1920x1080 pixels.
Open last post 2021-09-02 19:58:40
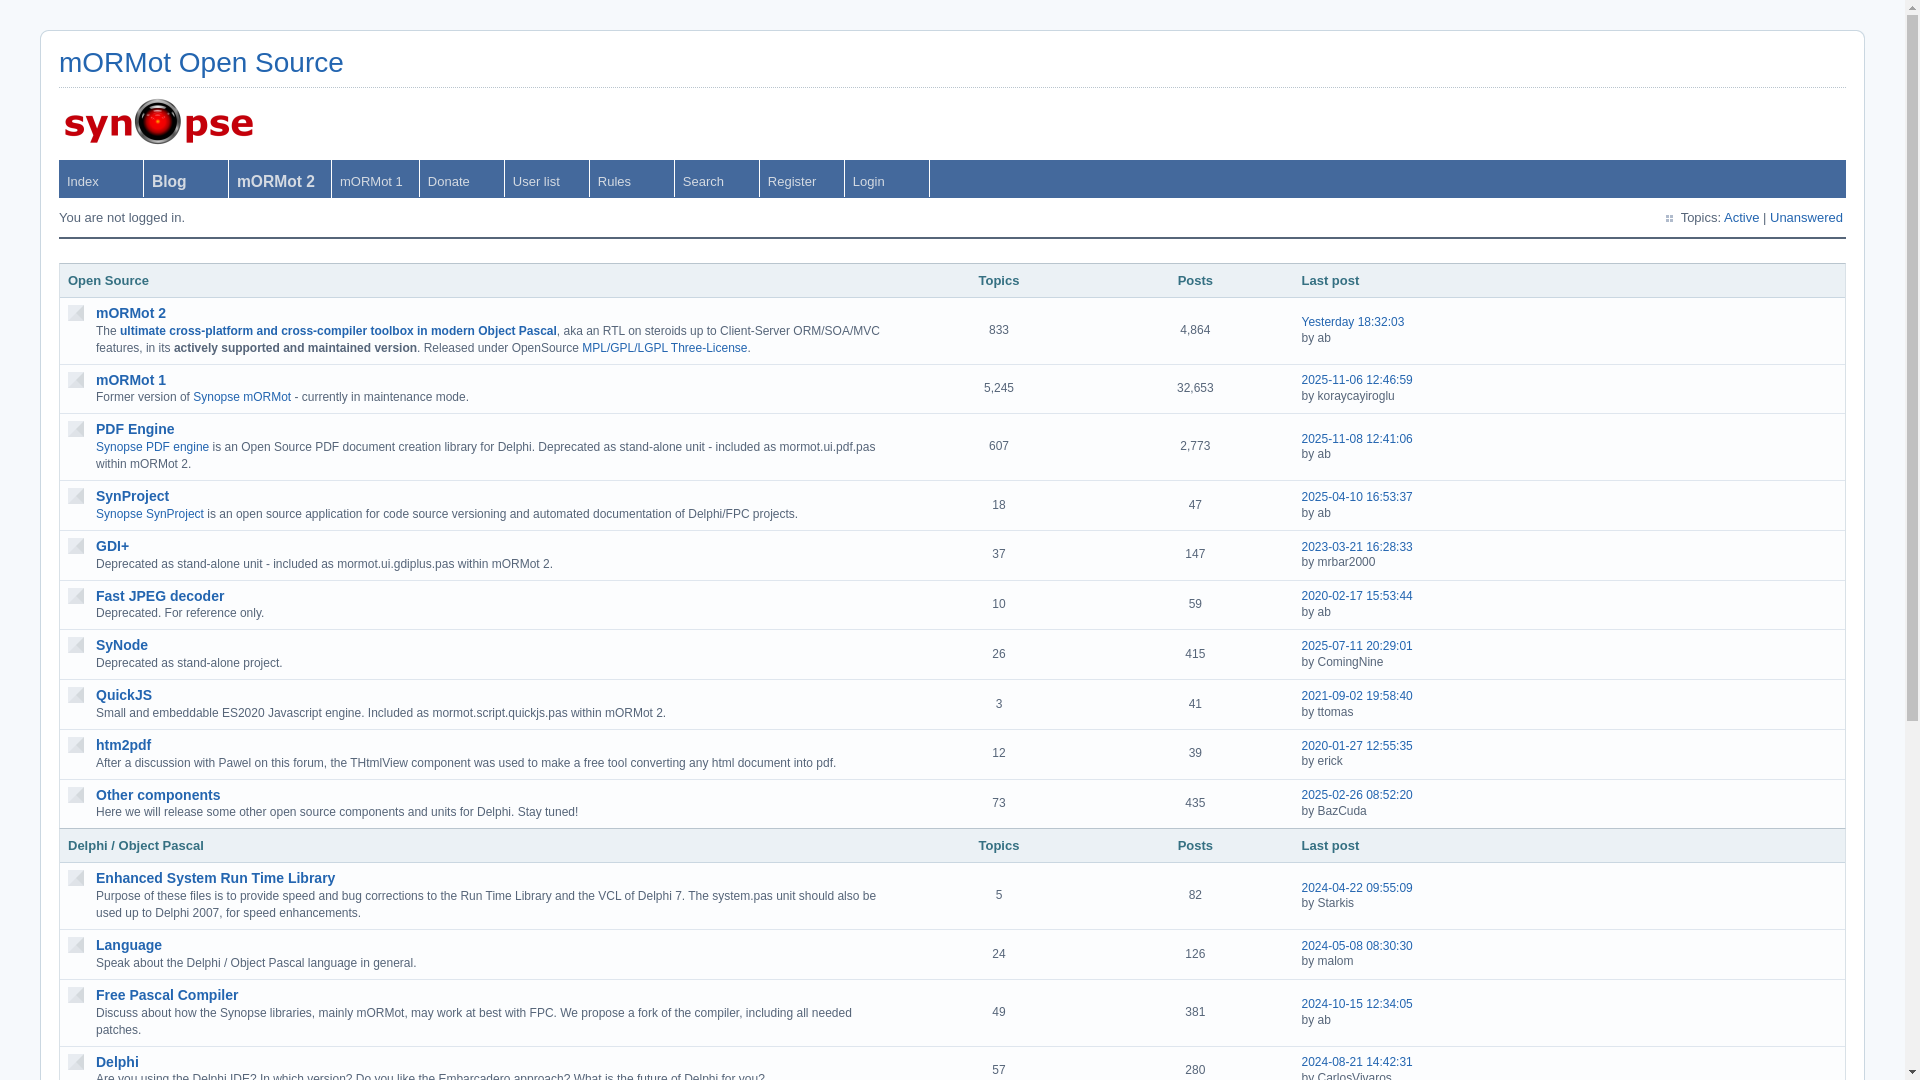click(x=1357, y=696)
